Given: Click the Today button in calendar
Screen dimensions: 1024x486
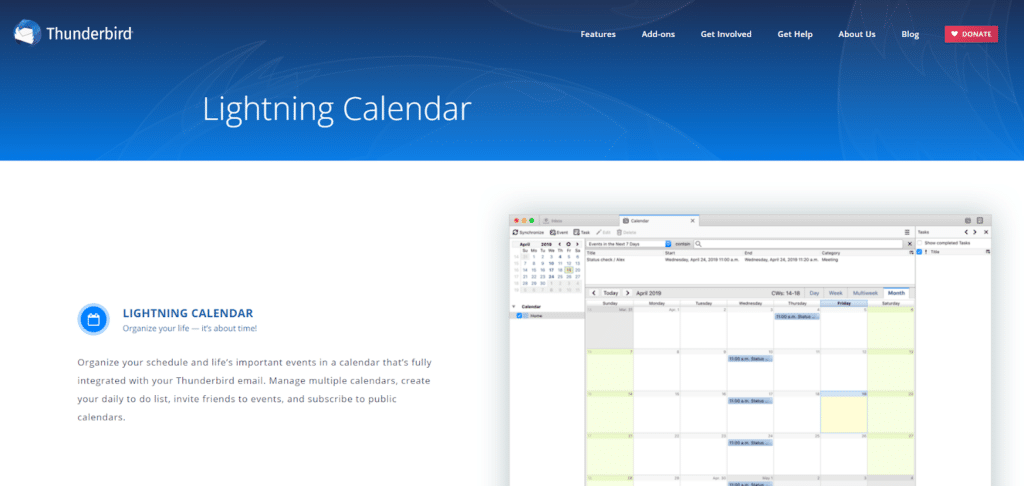Looking at the screenshot, I should tap(610, 293).
